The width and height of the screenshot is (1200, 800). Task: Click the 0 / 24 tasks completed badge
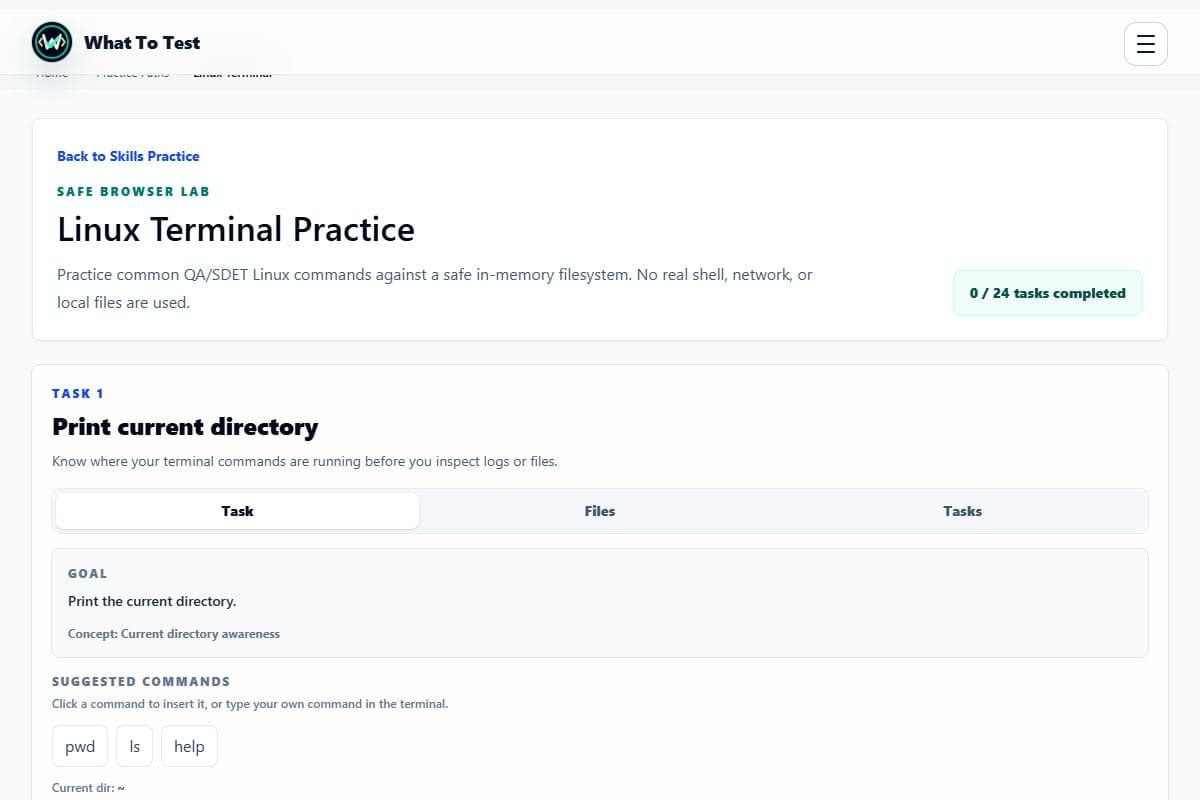pyautogui.click(x=1048, y=293)
